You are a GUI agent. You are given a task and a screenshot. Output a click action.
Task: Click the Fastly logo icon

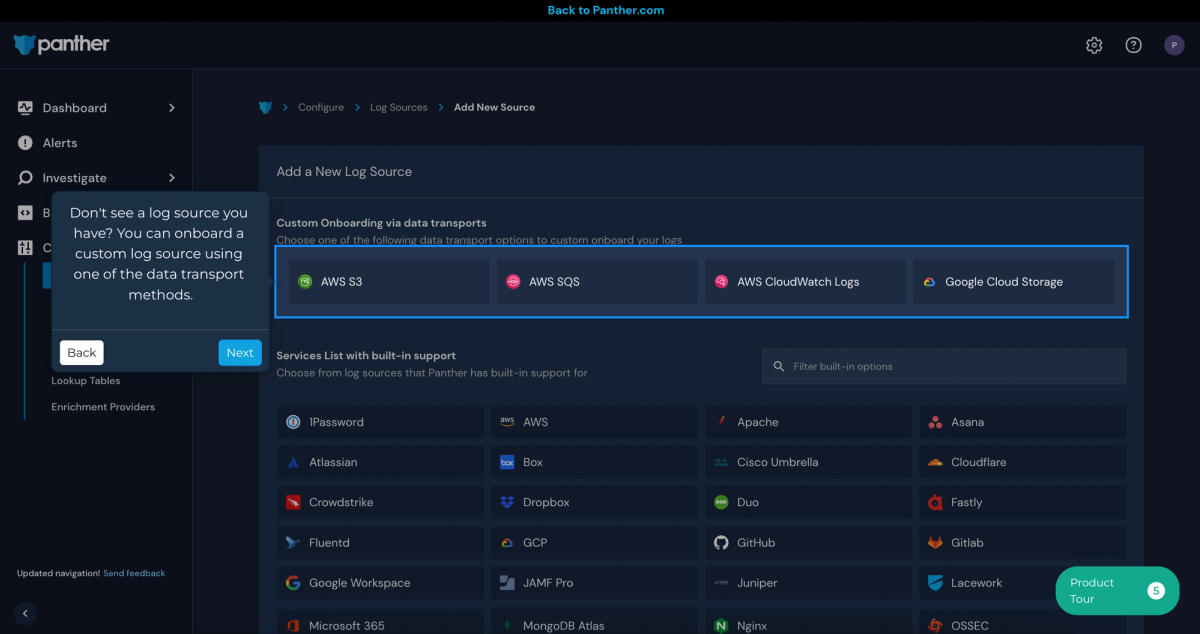point(935,502)
